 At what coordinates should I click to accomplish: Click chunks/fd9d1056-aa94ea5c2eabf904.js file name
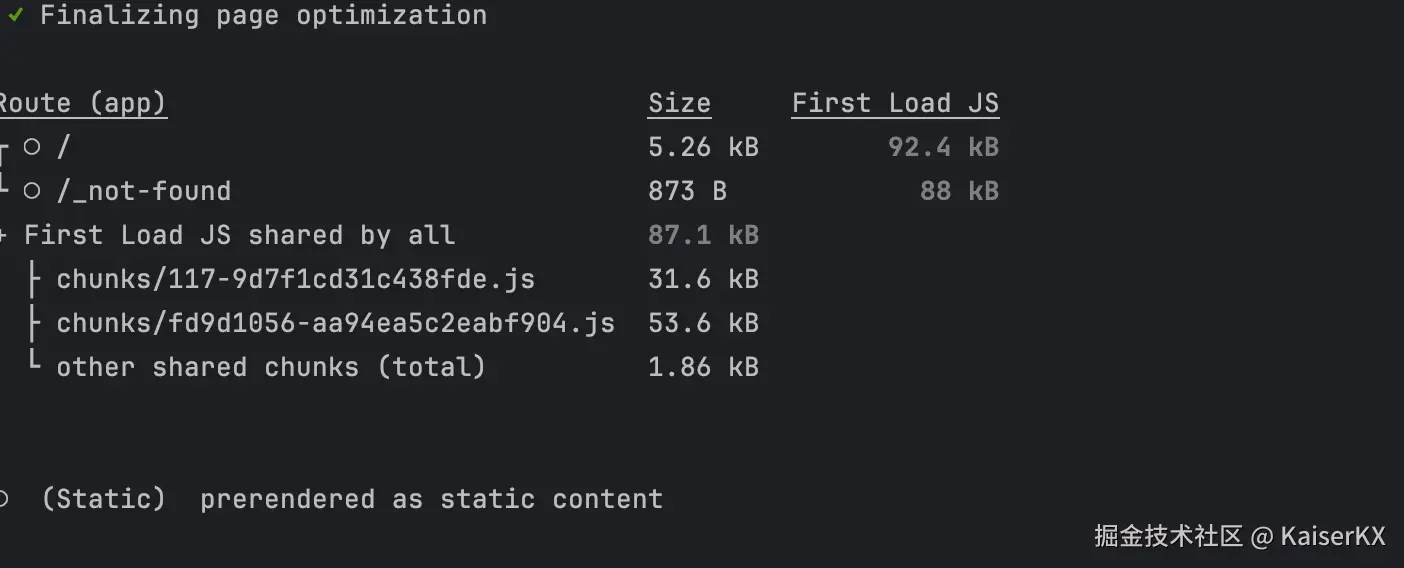coord(335,323)
